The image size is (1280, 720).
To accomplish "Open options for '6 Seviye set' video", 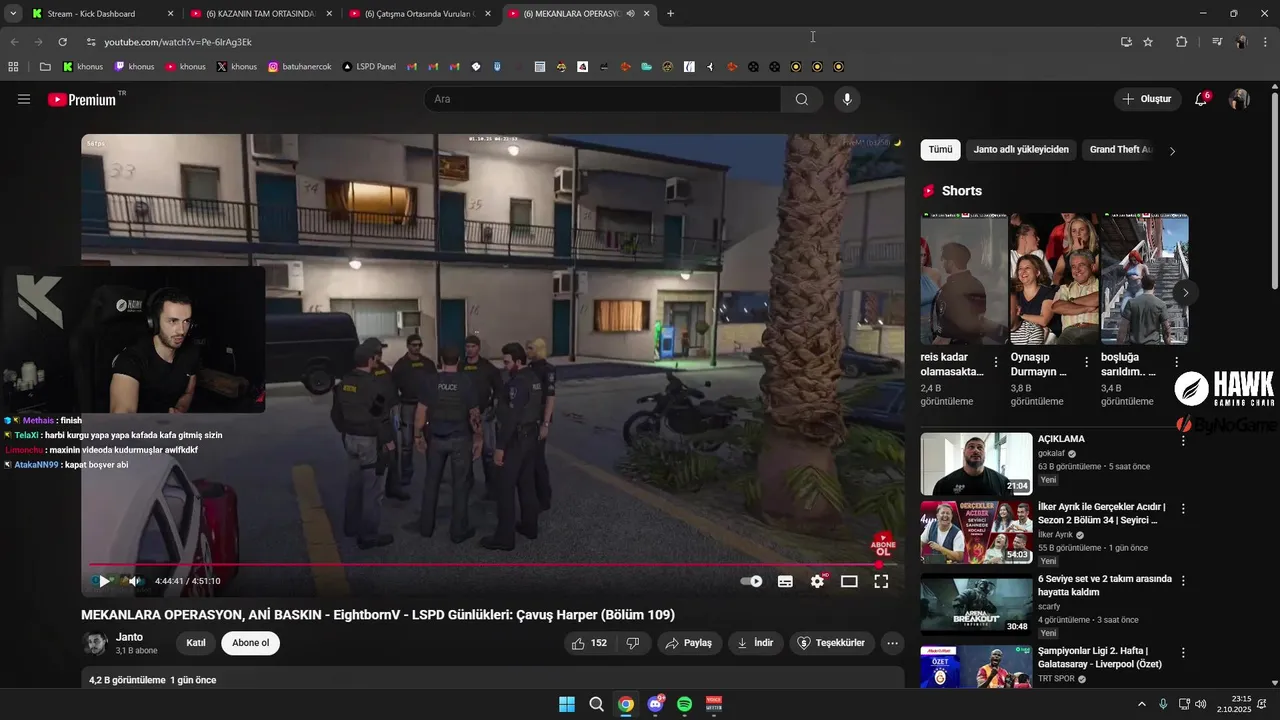I will tap(1183, 580).
